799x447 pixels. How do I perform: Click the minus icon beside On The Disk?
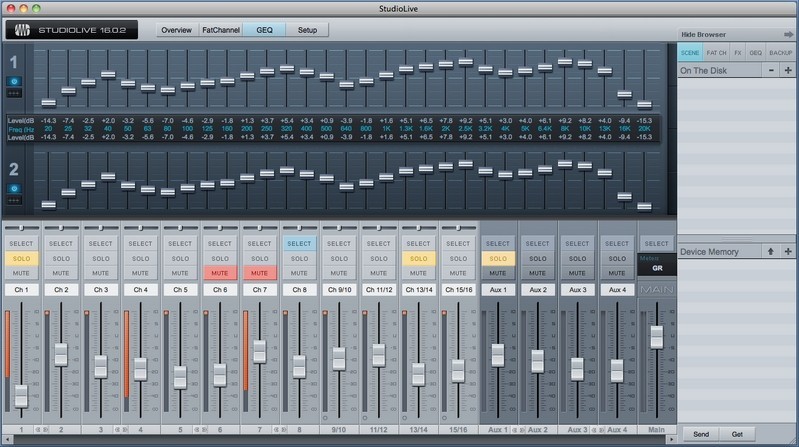[x=771, y=70]
